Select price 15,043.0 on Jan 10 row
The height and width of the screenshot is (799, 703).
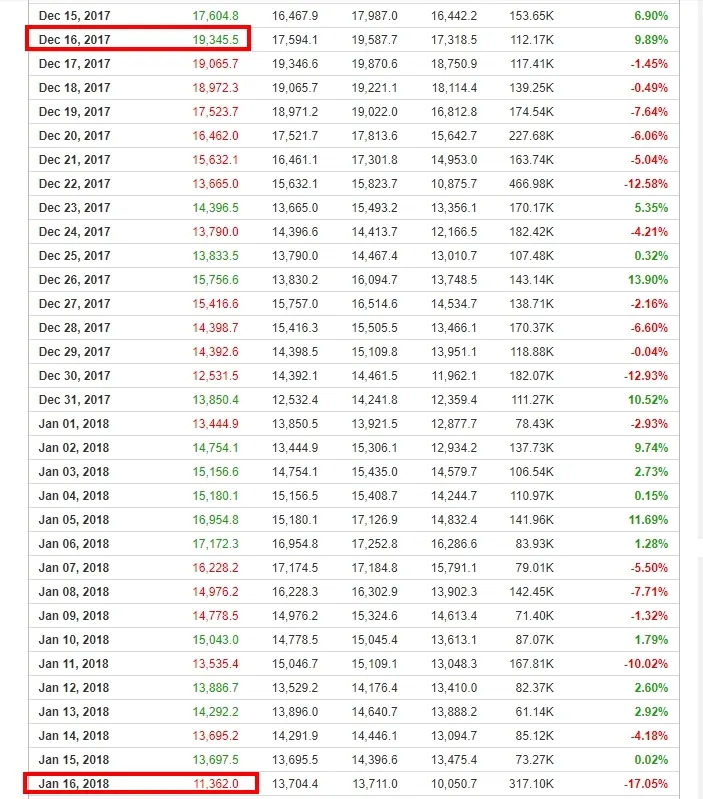pos(215,640)
